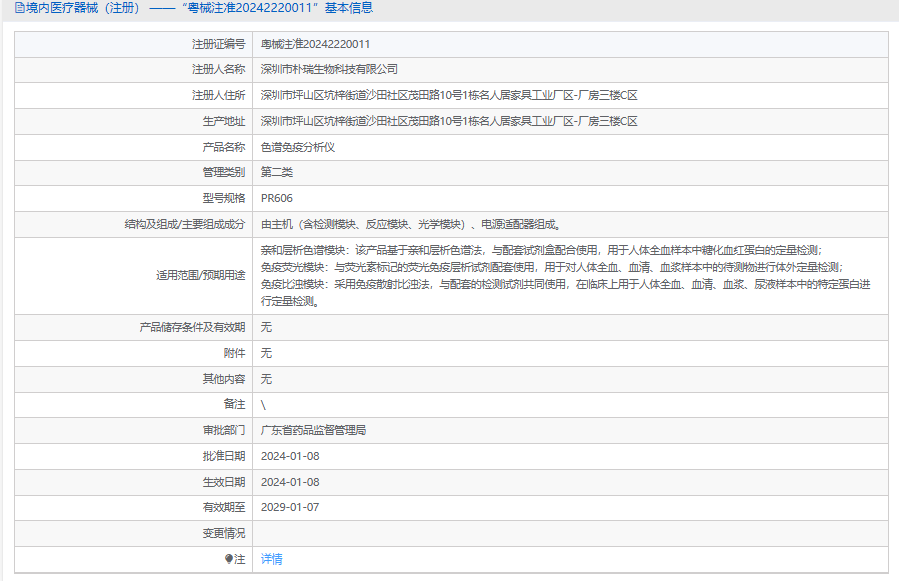Viewport: 899px width, 581px height.
Task: Click the label 有效期至
Action: tap(224, 507)
